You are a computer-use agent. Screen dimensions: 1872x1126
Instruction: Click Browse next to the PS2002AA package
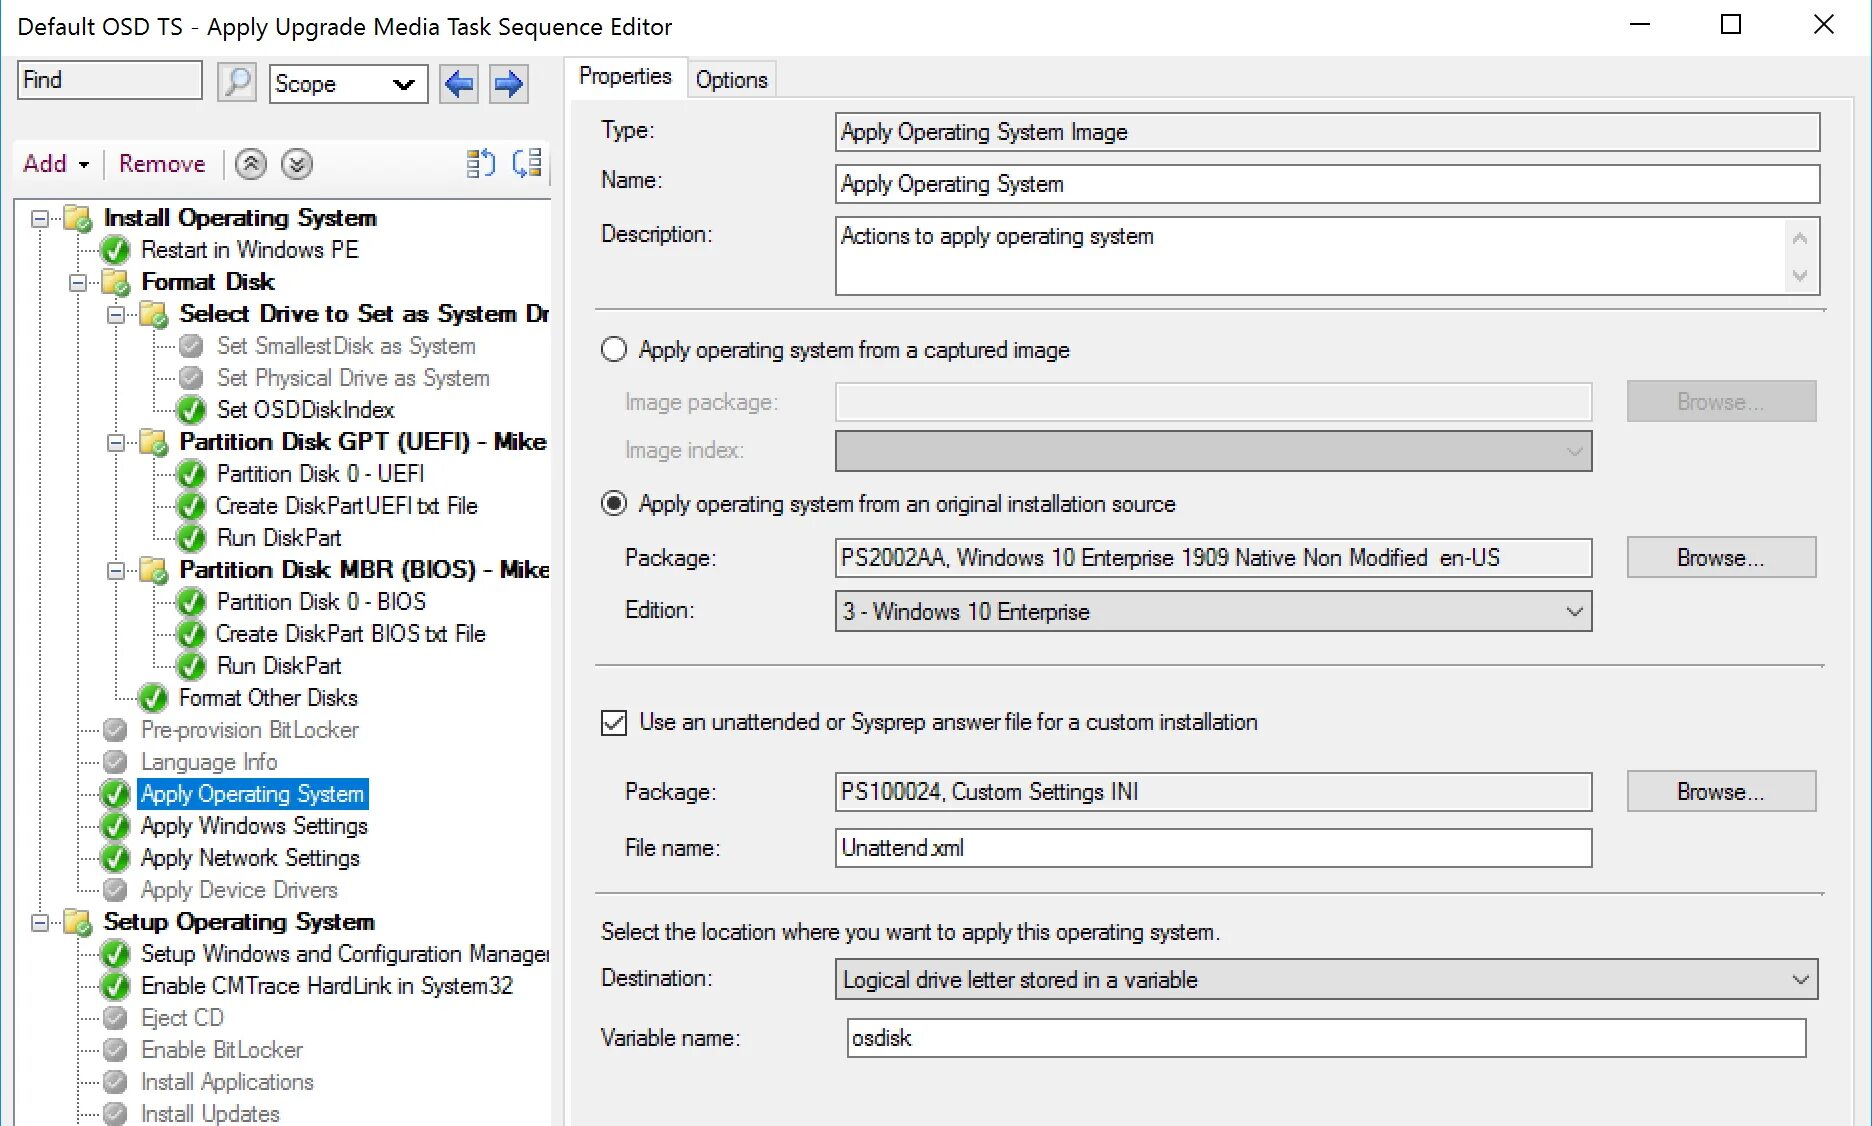[x=1720, y=557]
